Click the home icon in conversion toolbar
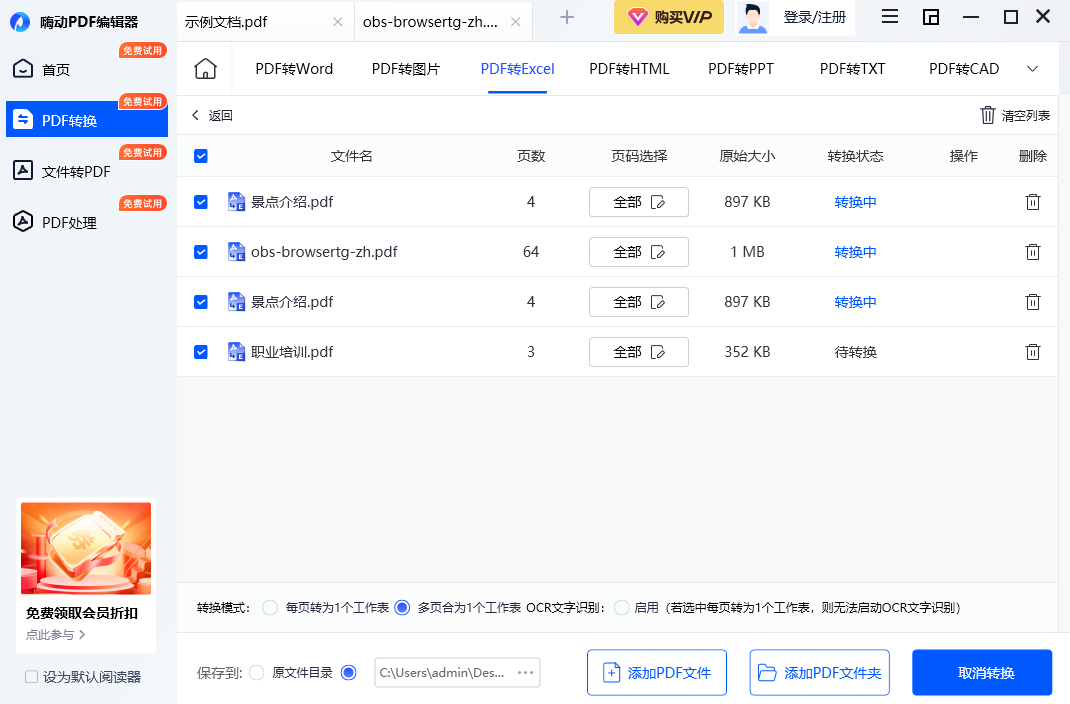This screenshot has width=1070, height=704. (x=205, y=69)
